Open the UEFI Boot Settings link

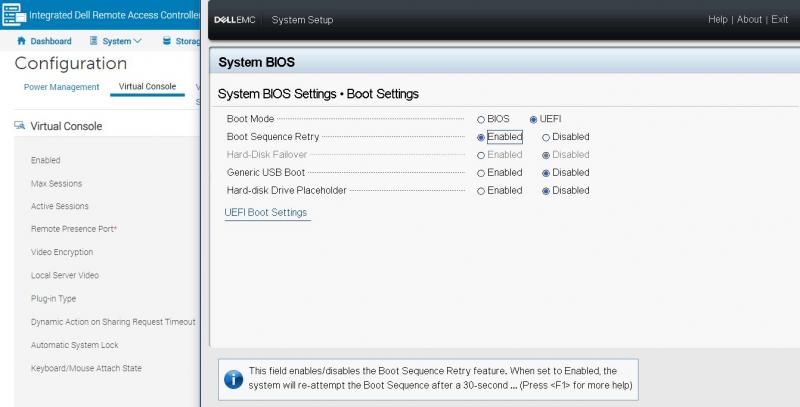[266, 212]
